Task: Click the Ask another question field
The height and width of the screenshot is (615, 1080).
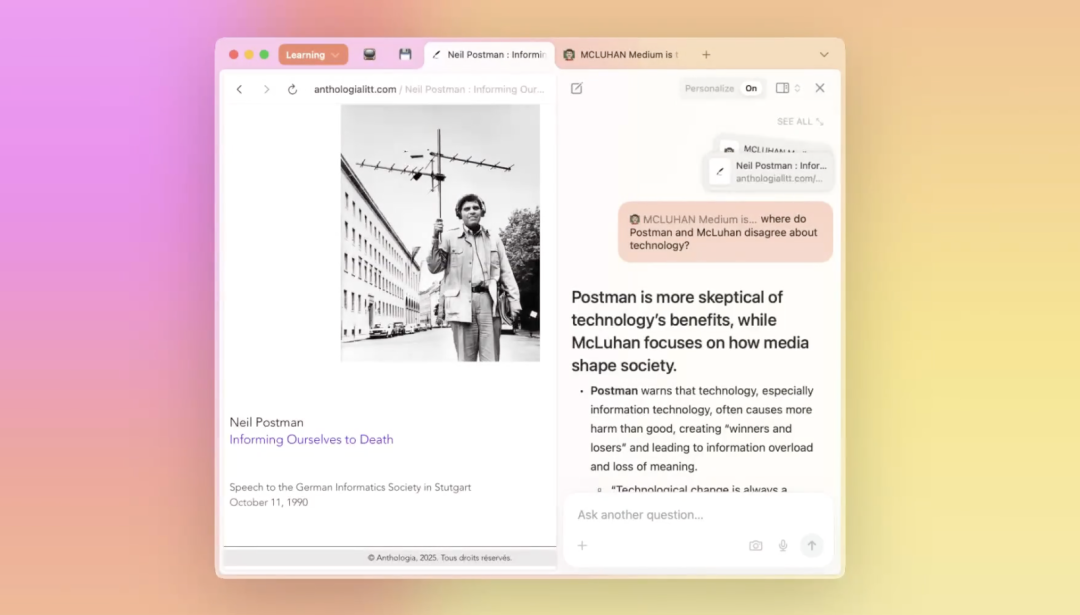Action: coord(697,515)
